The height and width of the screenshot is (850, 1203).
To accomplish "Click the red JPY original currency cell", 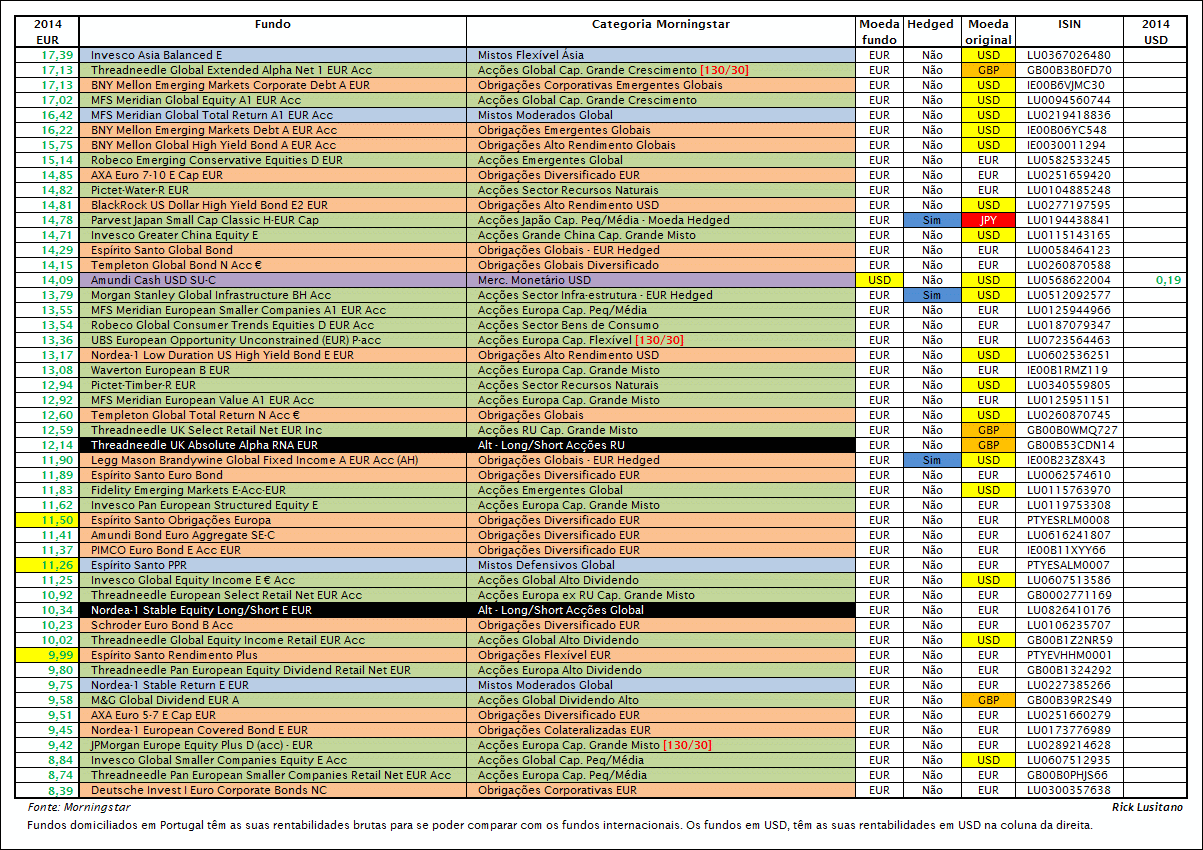I will coord(988,220).
